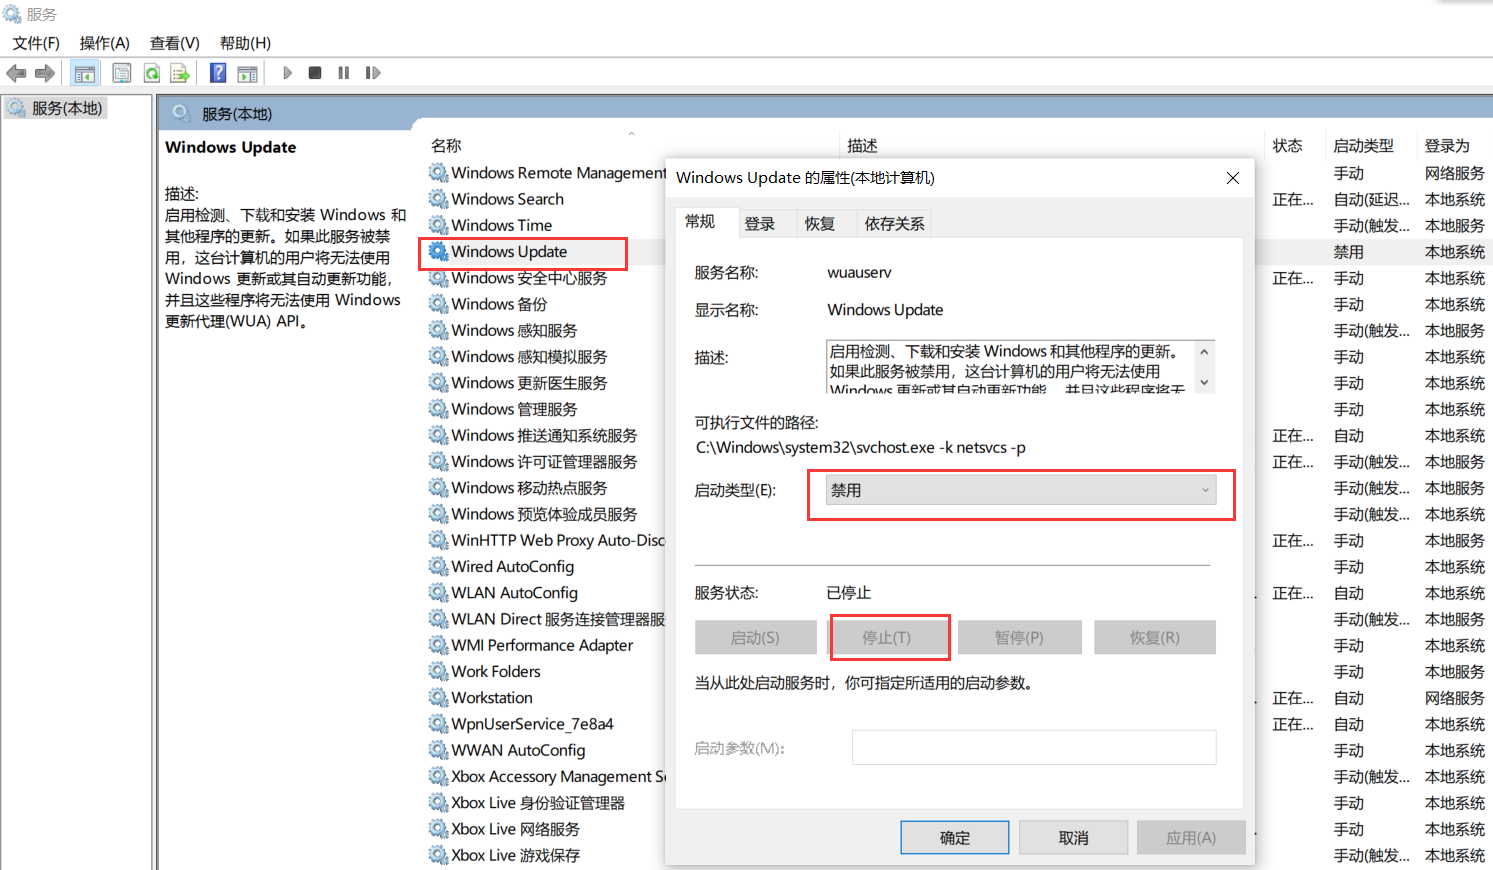Image resolution: width=1493 pixels, height=870 pixels.
Task: Click the 确定 button
Action: pyautogui.click(x=955, y=838)
